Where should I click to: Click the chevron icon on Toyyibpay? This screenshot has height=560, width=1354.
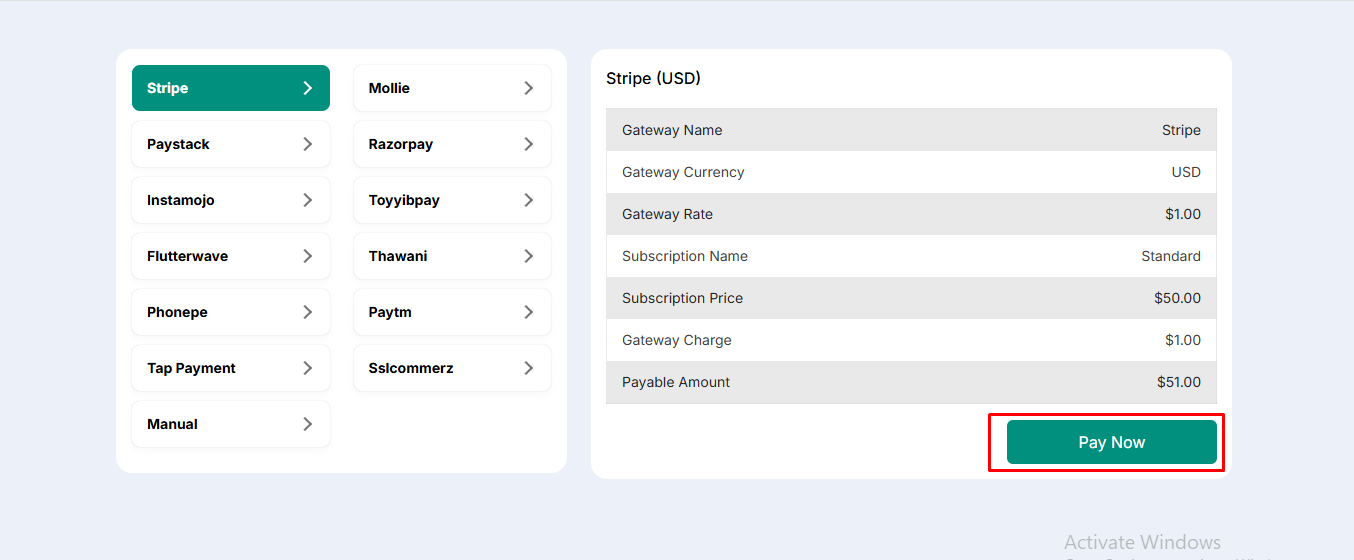pos(529,200)
